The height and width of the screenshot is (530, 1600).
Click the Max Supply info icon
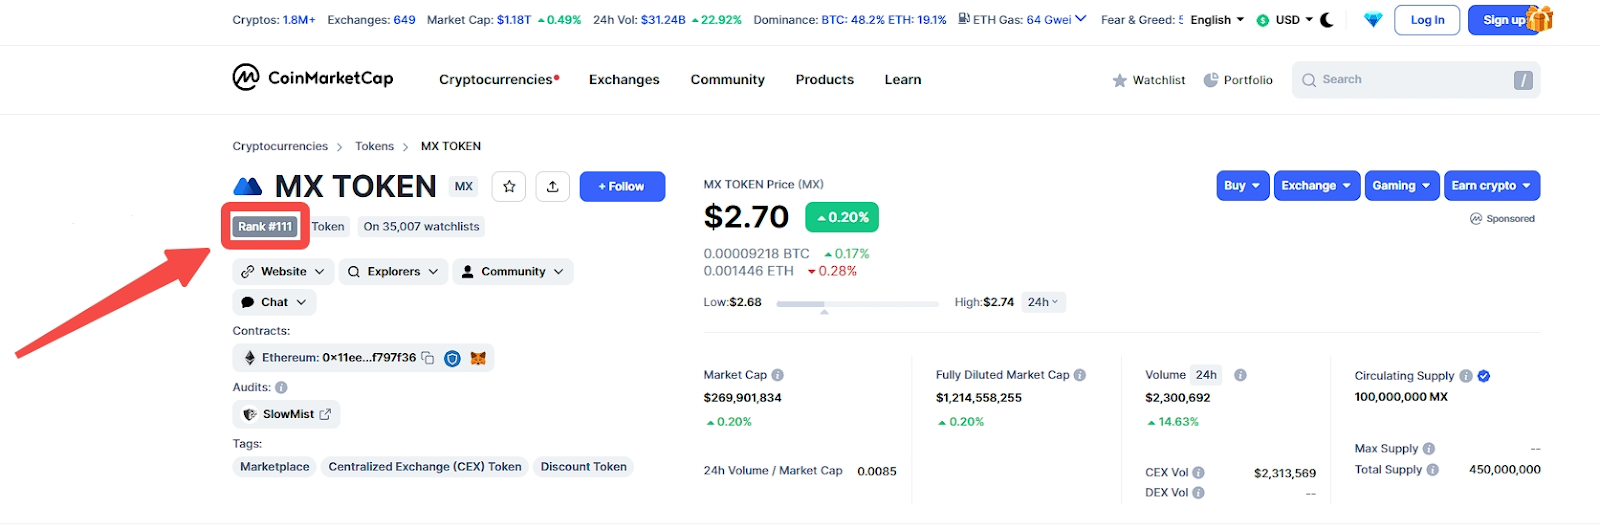(1429, 449)
